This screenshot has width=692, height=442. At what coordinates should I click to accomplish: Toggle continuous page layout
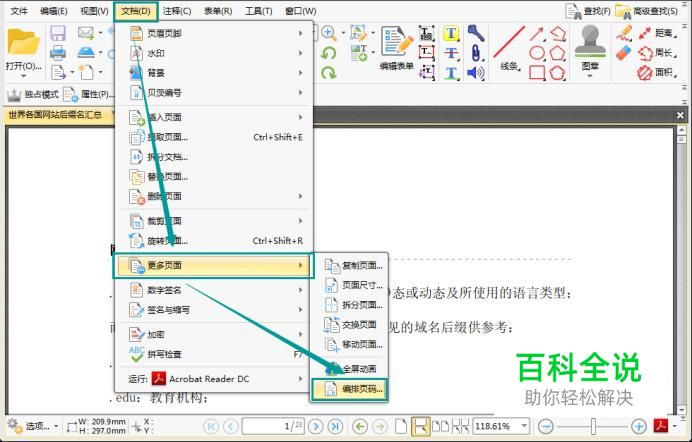tap(421, 426)
